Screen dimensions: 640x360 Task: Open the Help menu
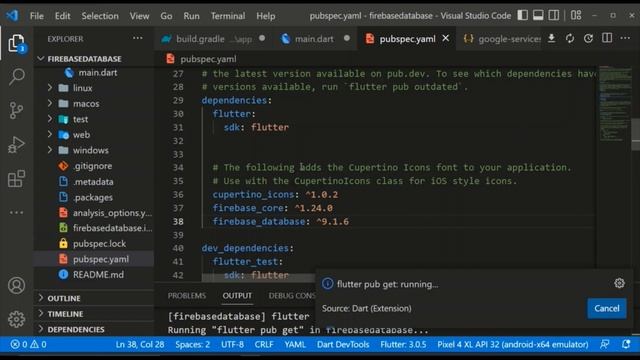pos(266,16)
